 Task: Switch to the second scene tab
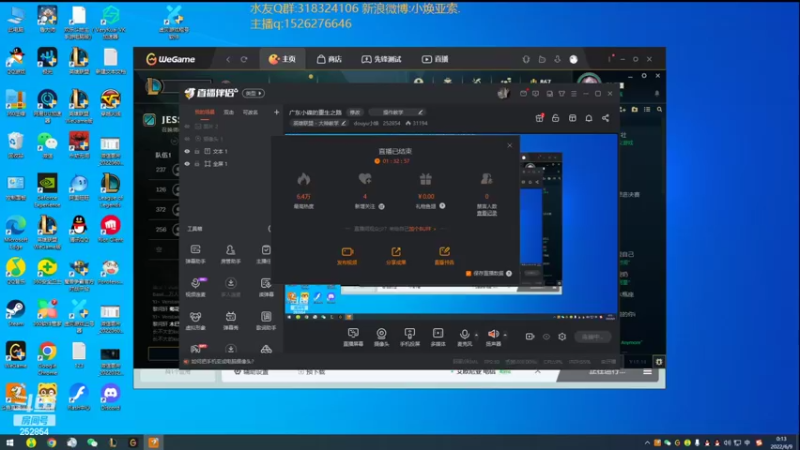(x=229, y=112)
